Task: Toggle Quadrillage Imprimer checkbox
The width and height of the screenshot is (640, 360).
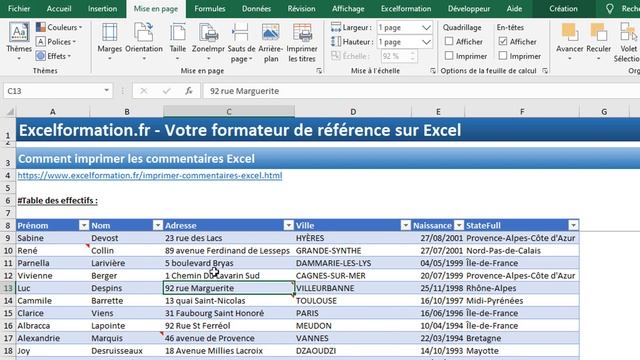Action: click(449, 56)
